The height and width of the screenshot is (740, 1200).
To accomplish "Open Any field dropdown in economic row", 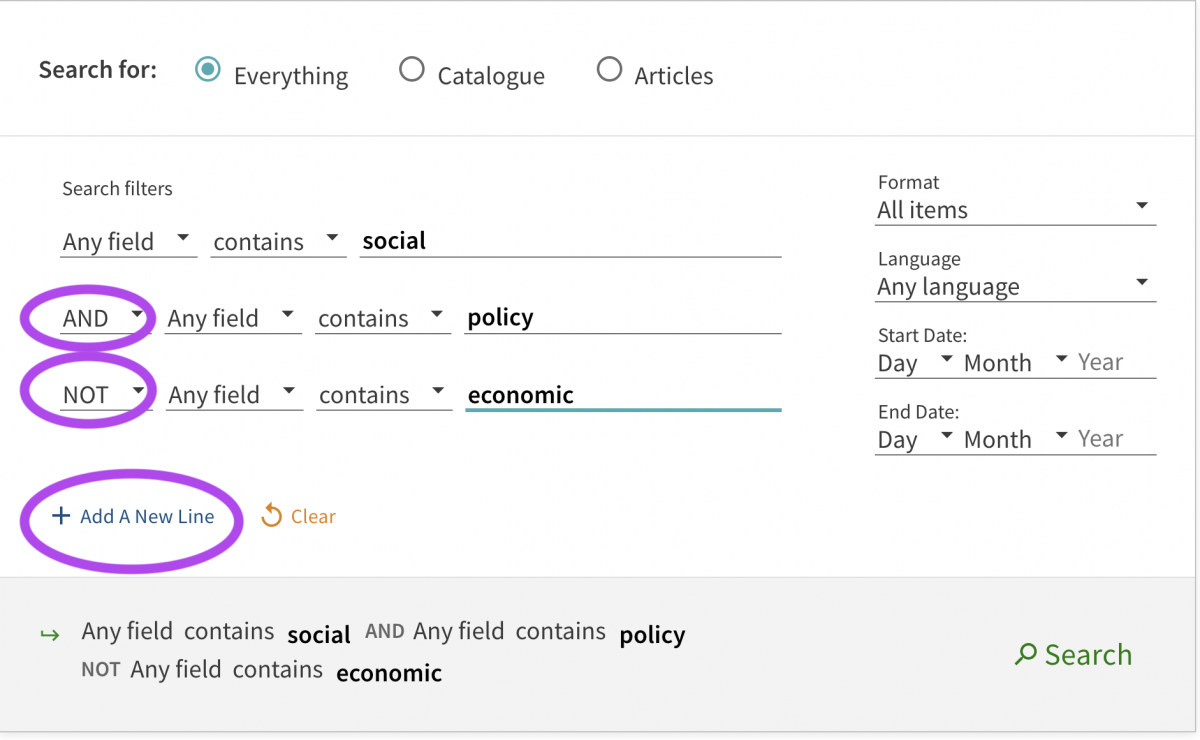I will pyautogui.click(x=233, y=395).
